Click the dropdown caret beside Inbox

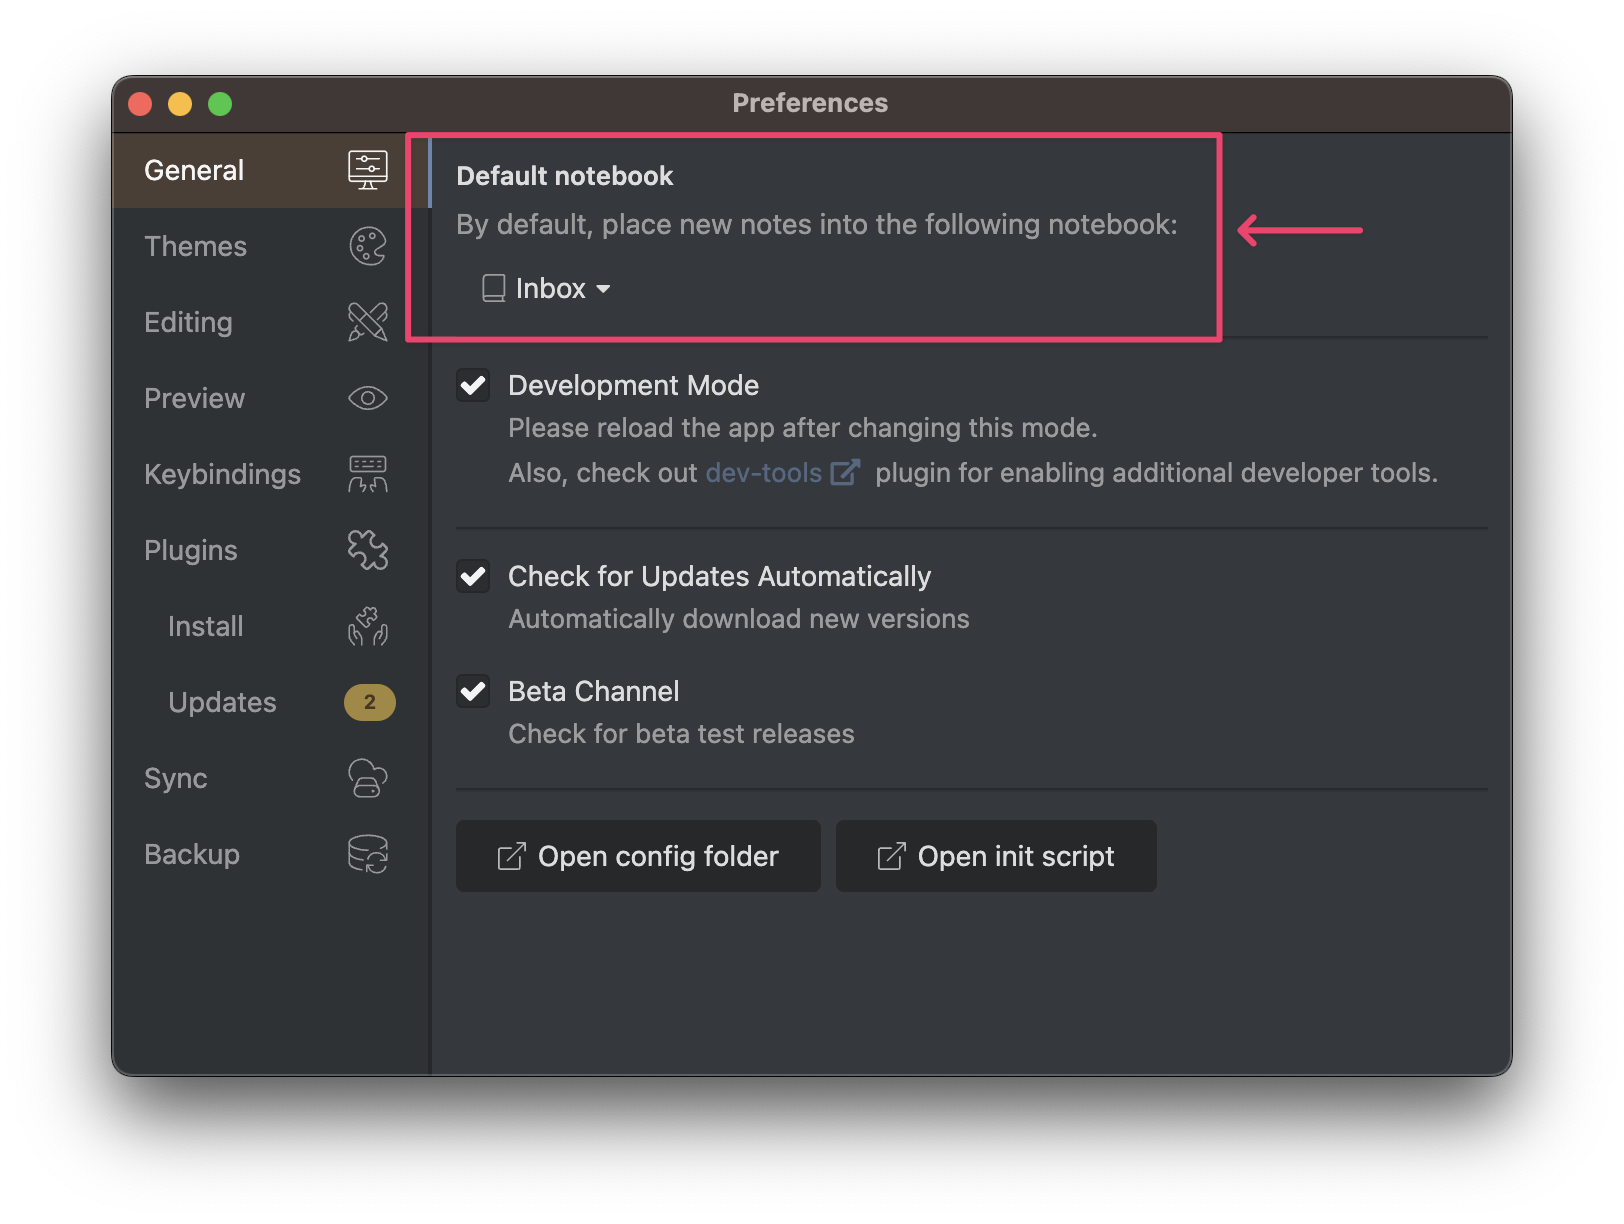[x=603, y=289]
